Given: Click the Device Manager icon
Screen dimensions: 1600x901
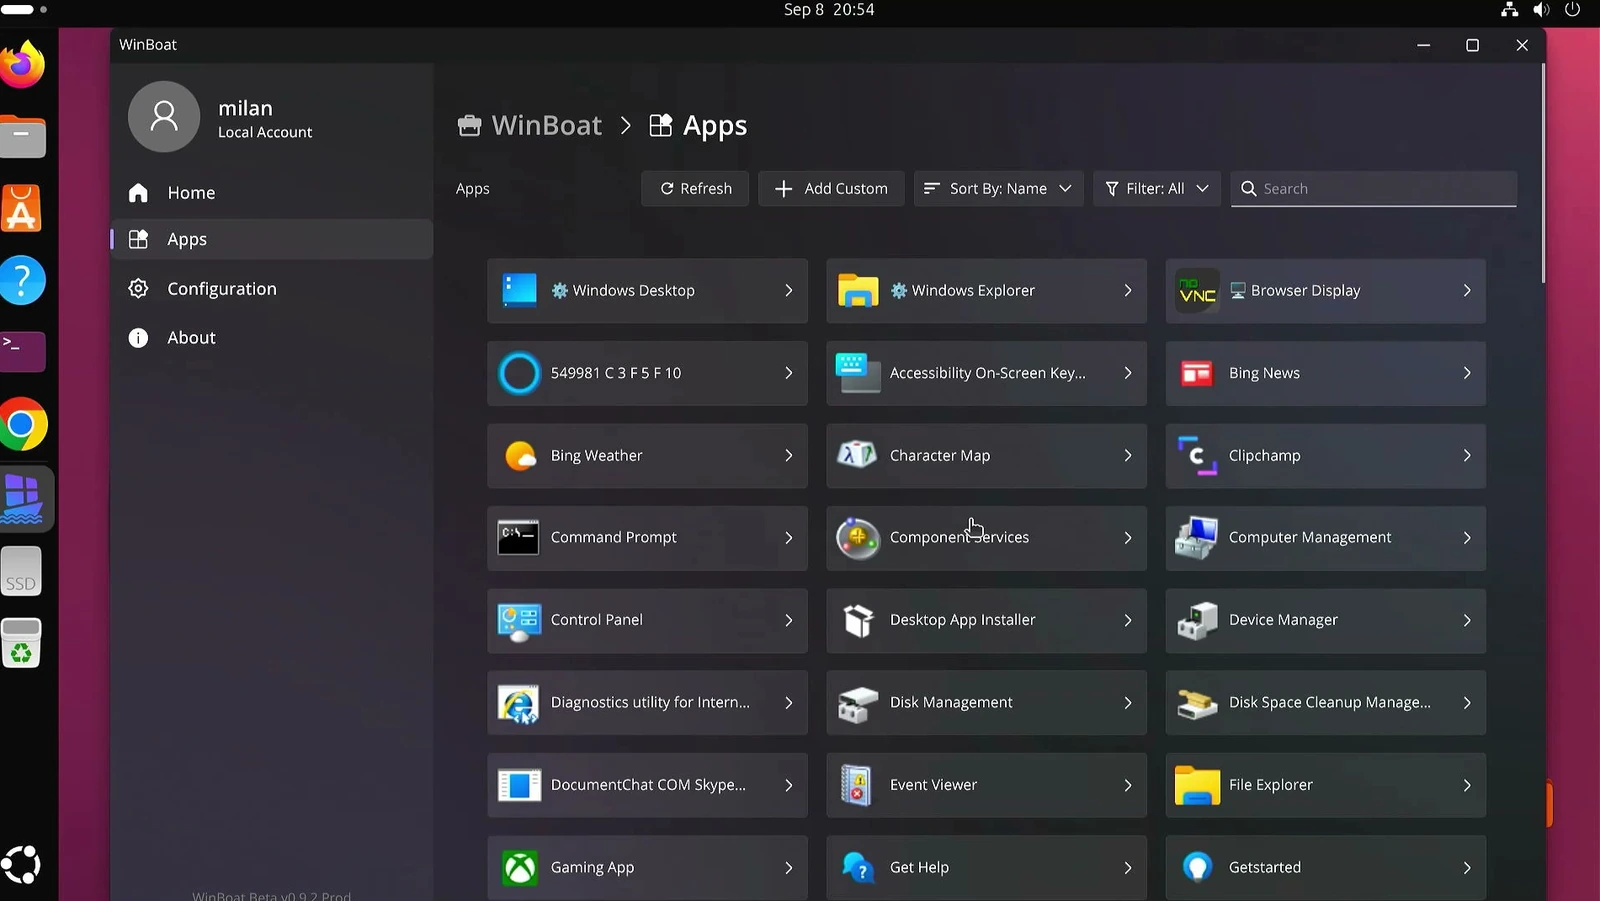Looking at the screenshot, I should tap(1197, 620).
